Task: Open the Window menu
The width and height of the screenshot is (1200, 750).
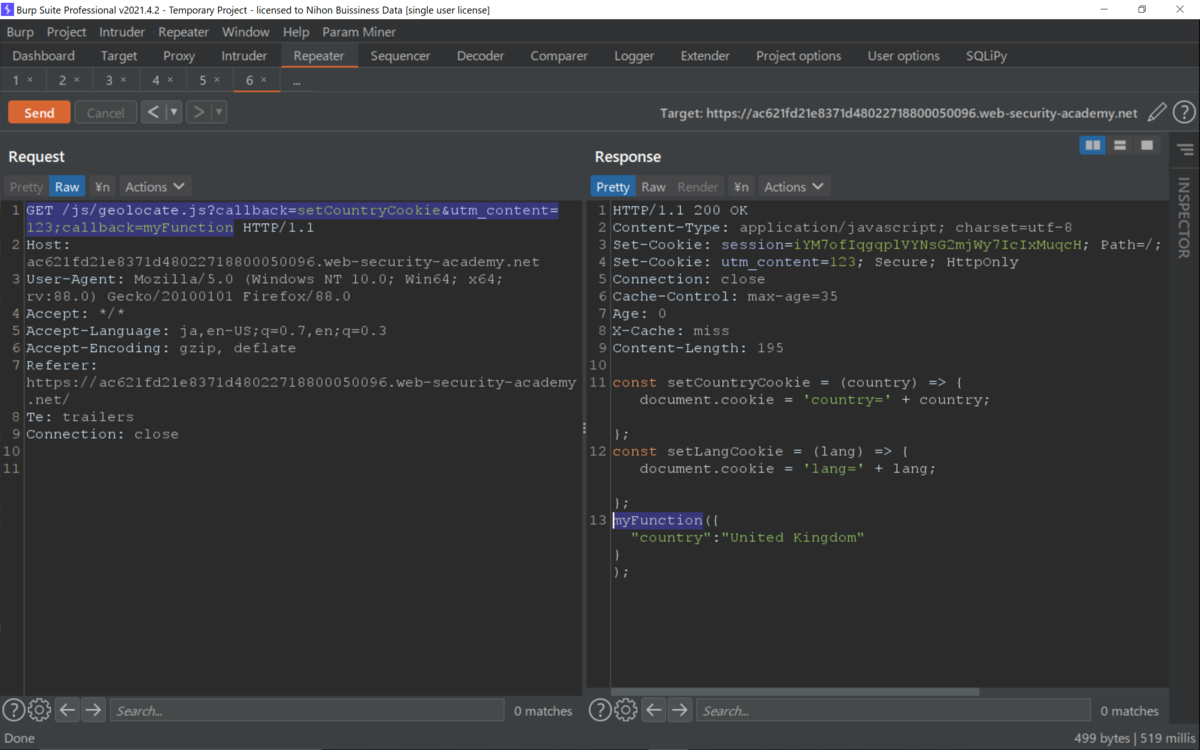Action: tap(246, 32)
